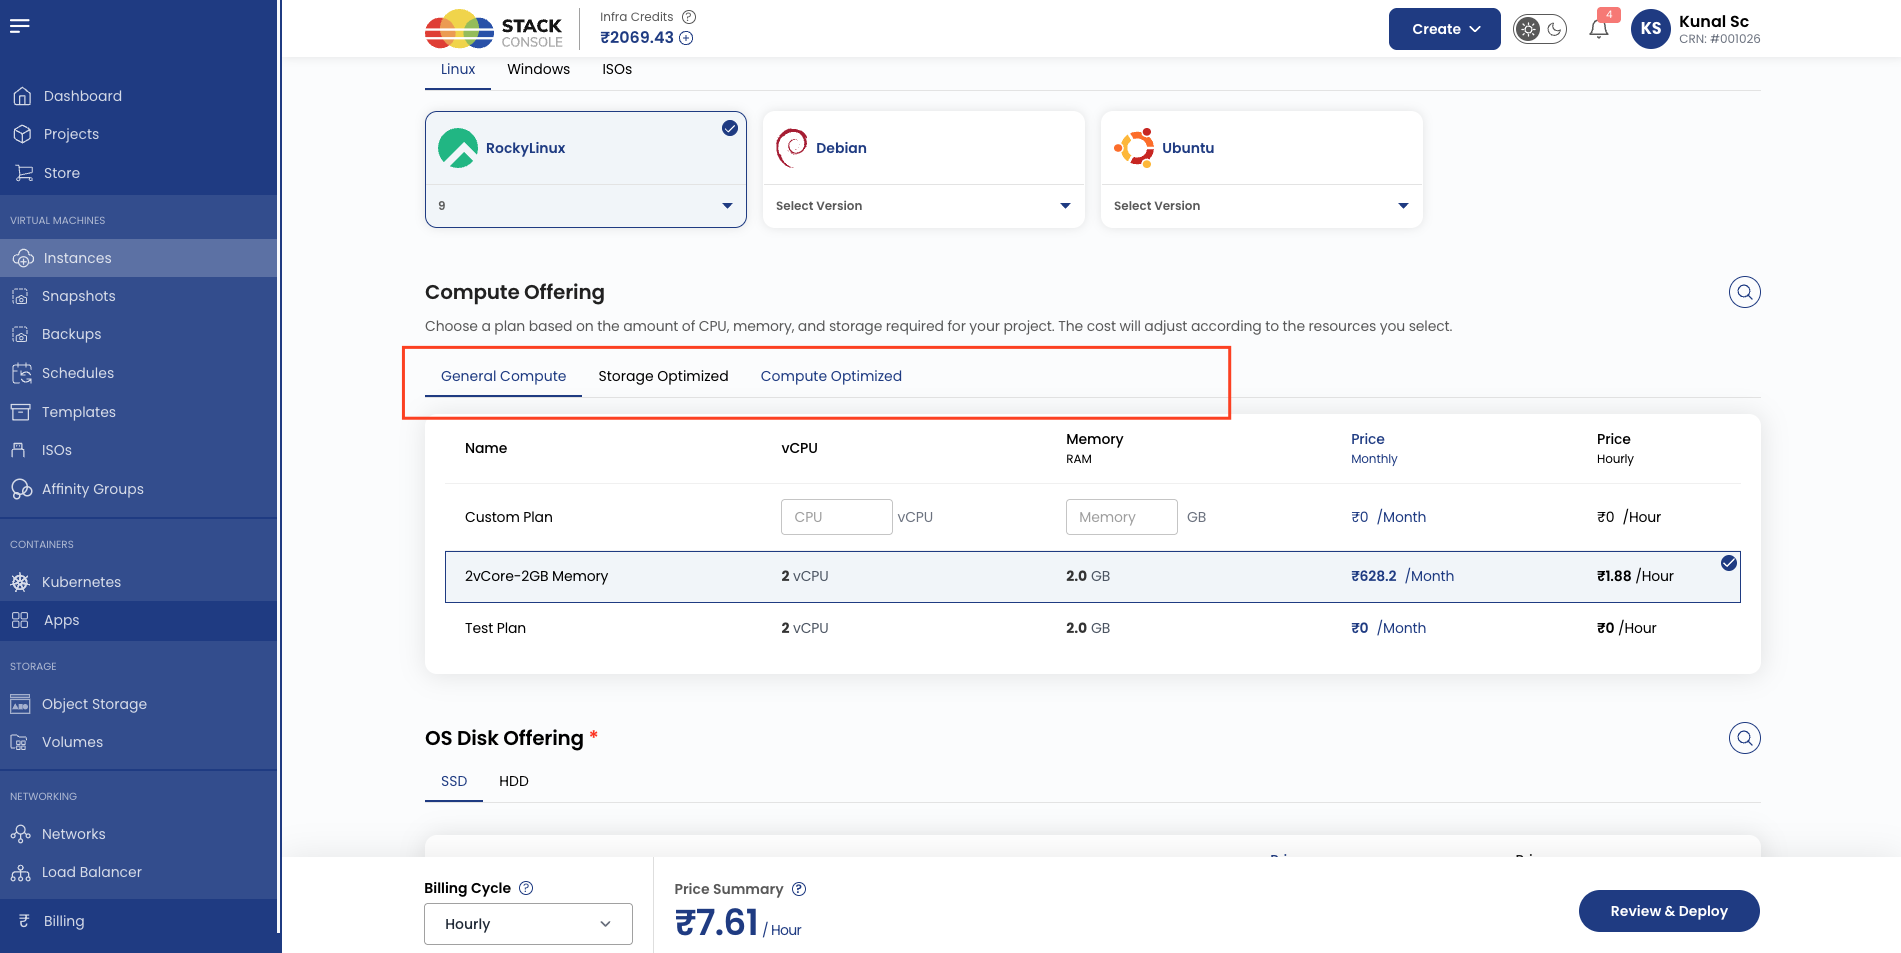Screen dimensions: 1901x953
Task: Click Price Monthly column header
Action: (1374, 448)
